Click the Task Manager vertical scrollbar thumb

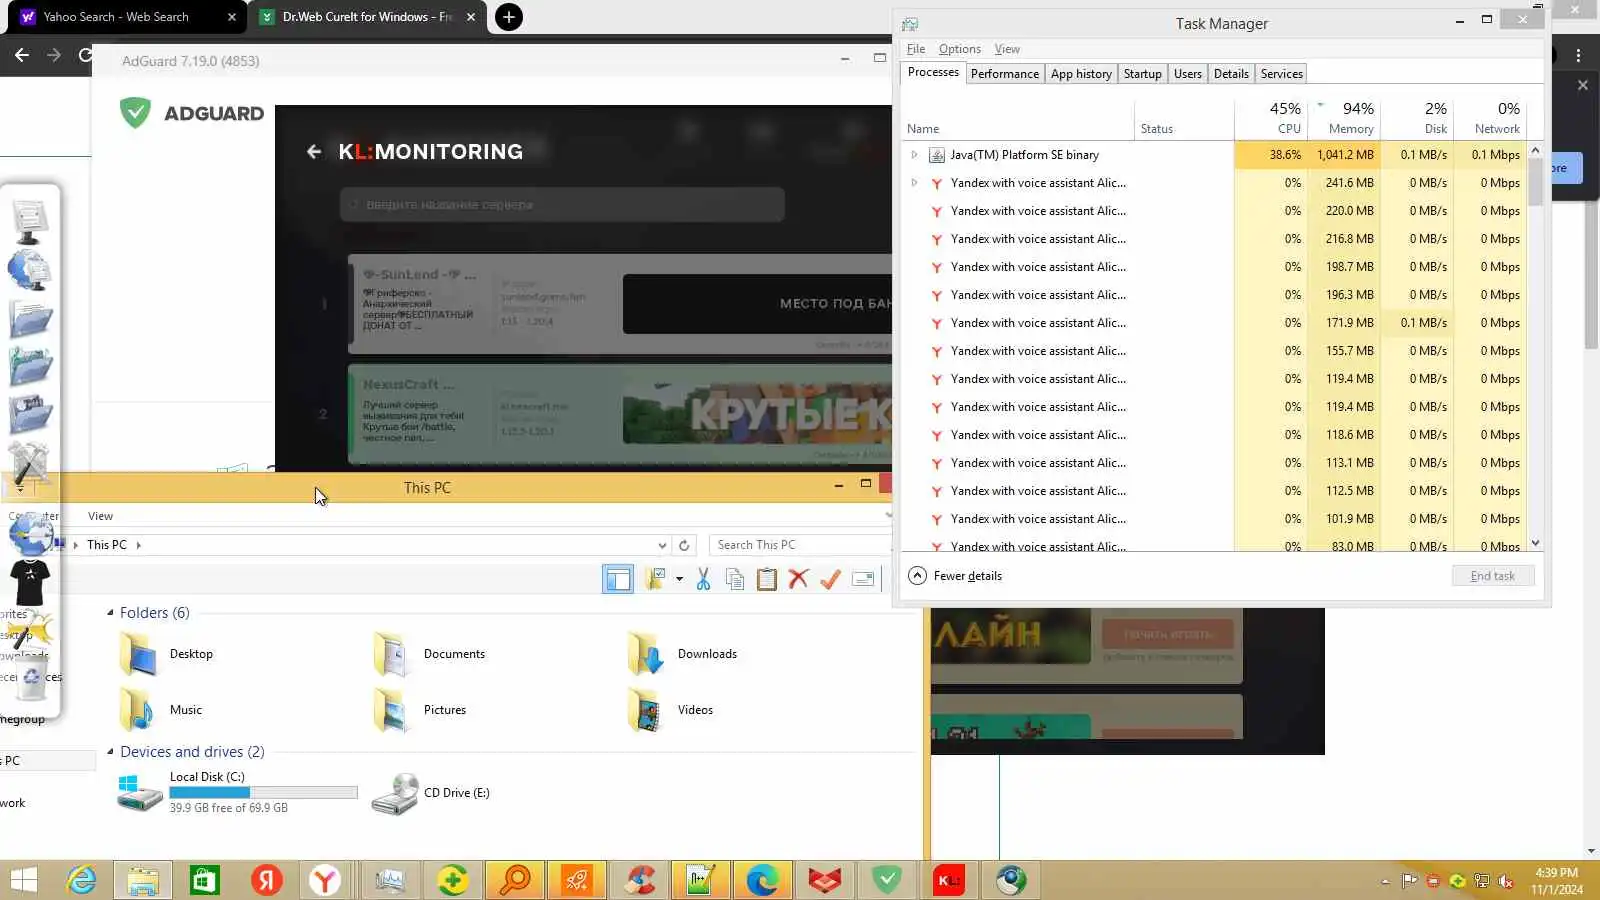(x=1535, y=181)
